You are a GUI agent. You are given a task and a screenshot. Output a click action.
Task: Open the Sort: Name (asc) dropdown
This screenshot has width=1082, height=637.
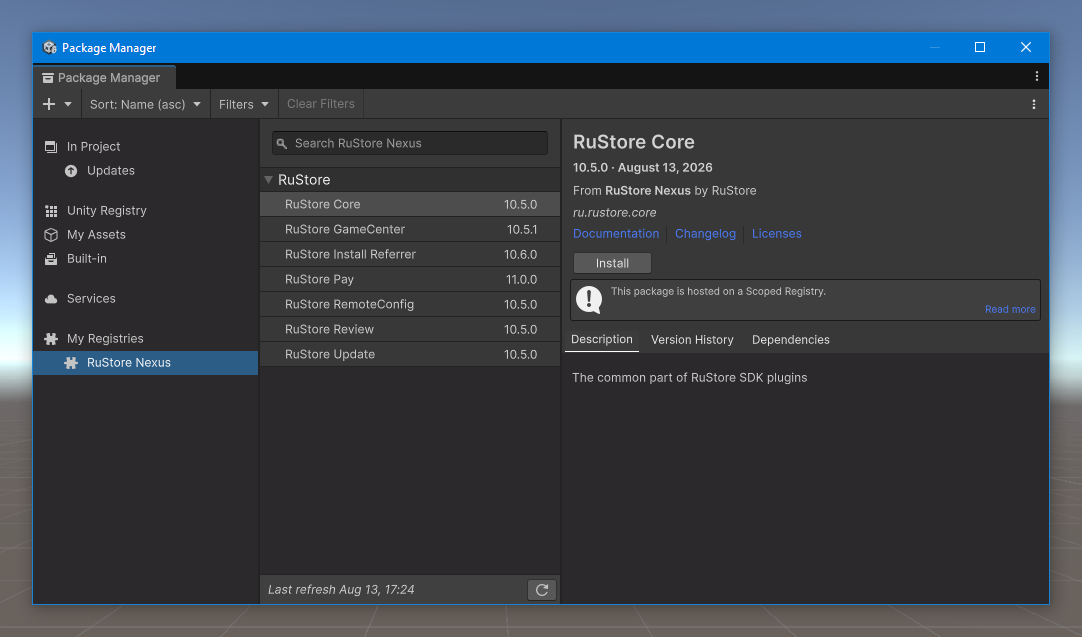[146, 104]
